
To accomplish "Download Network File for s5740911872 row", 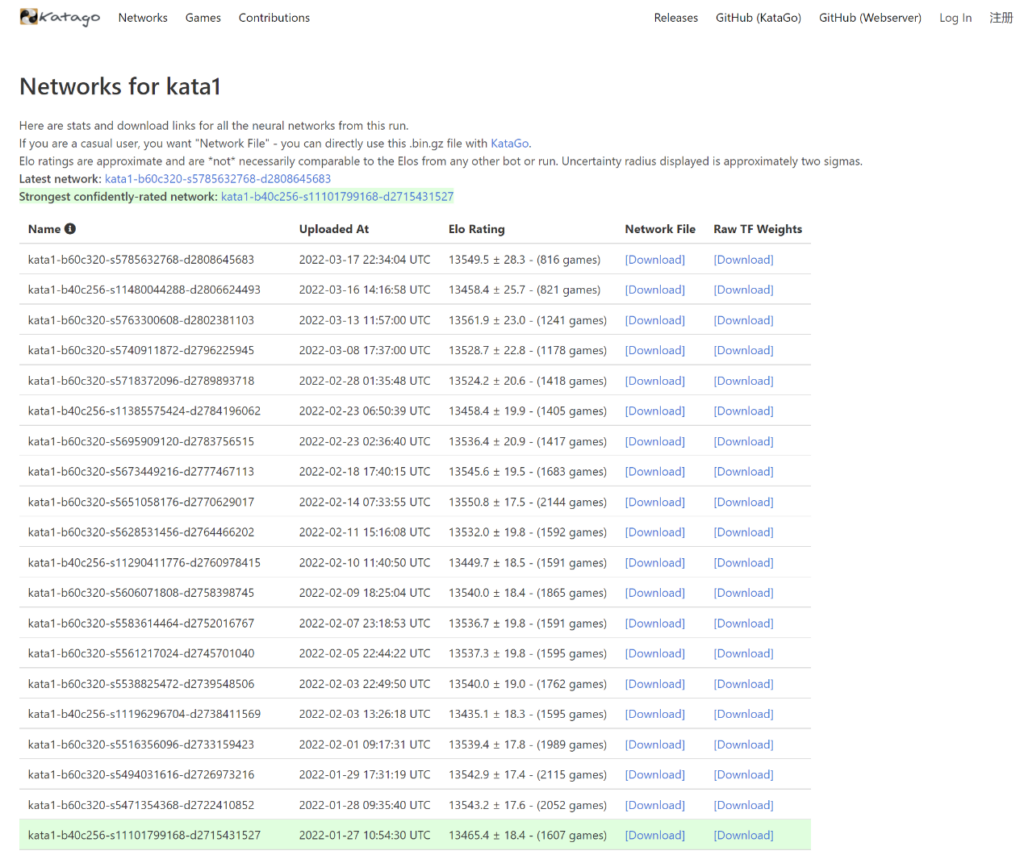I will [655, 350].
